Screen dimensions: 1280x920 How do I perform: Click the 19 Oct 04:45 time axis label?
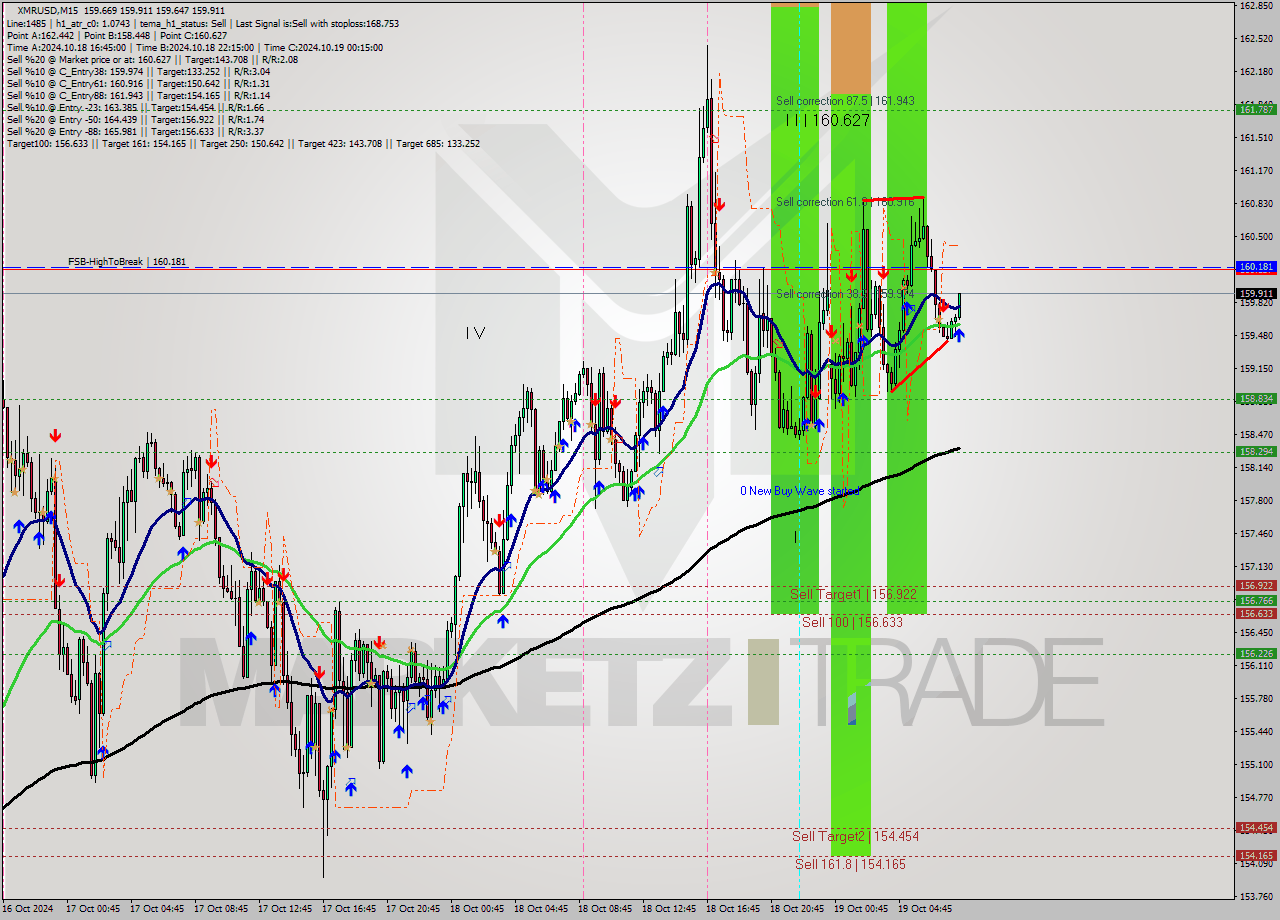click(x=923, y=909)
